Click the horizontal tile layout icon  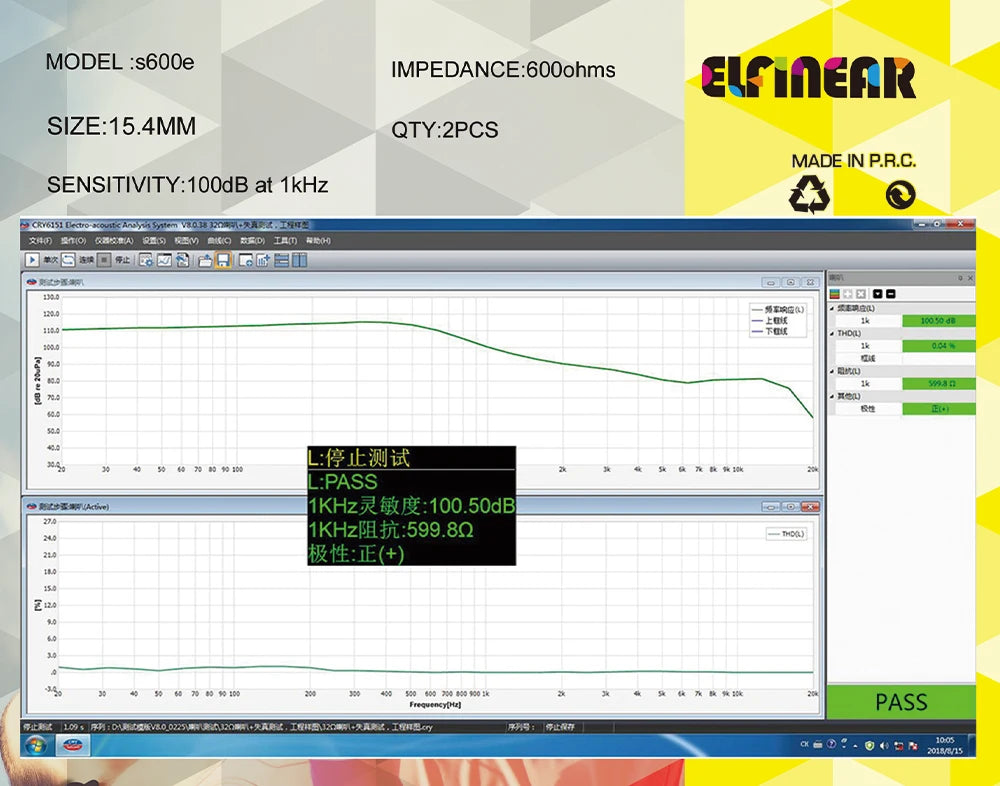coord(282,260)
